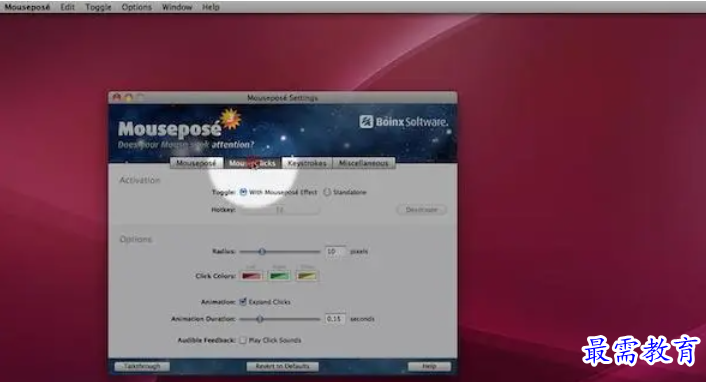
Task: Open the Edit menu
Action: click(x=68, y=7)
